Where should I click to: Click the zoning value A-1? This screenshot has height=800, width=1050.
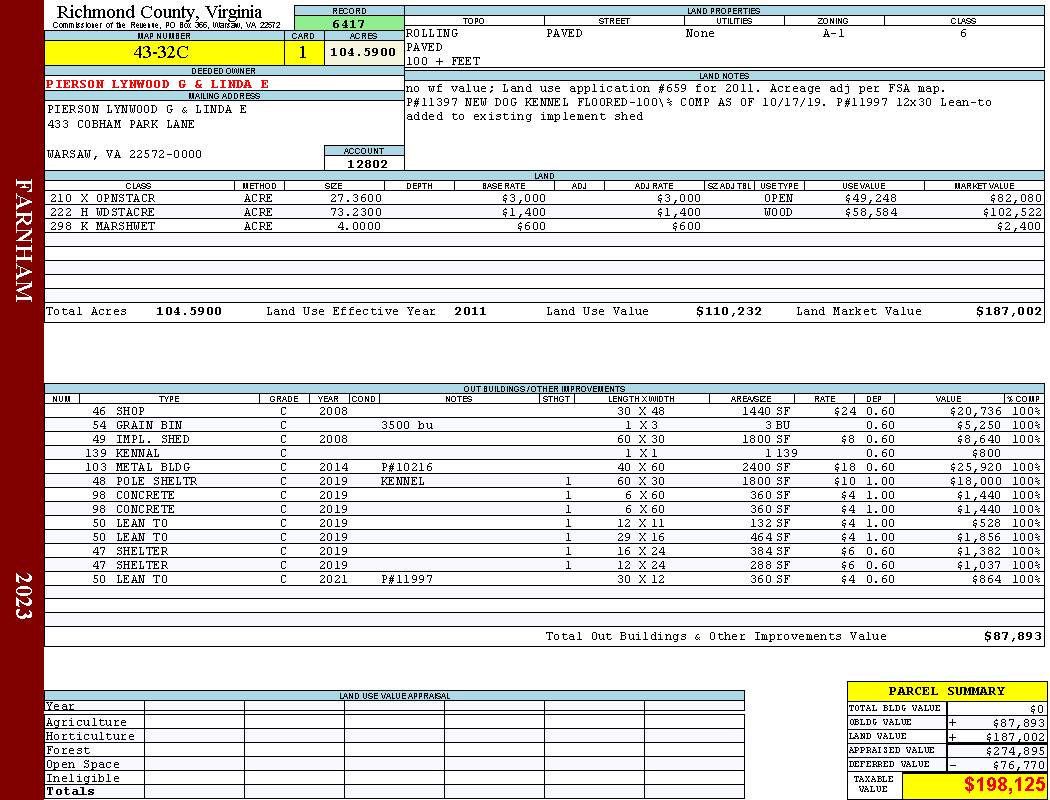tap(833, 33)
